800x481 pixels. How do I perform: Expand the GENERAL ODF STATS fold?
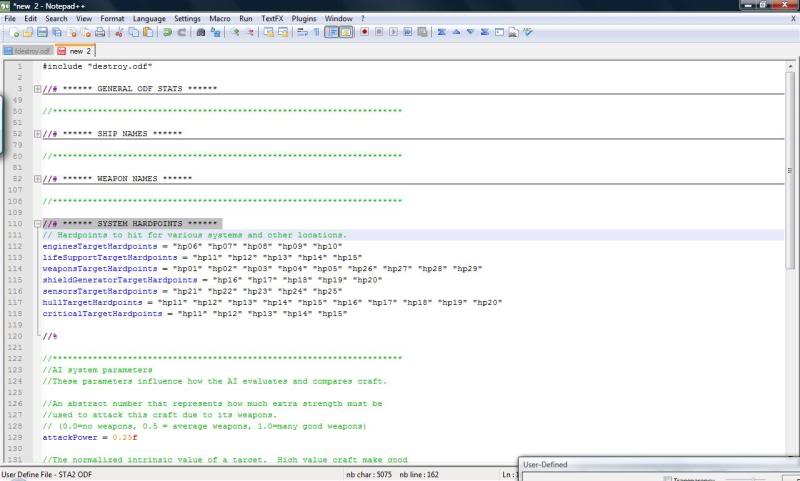point(37,89)
